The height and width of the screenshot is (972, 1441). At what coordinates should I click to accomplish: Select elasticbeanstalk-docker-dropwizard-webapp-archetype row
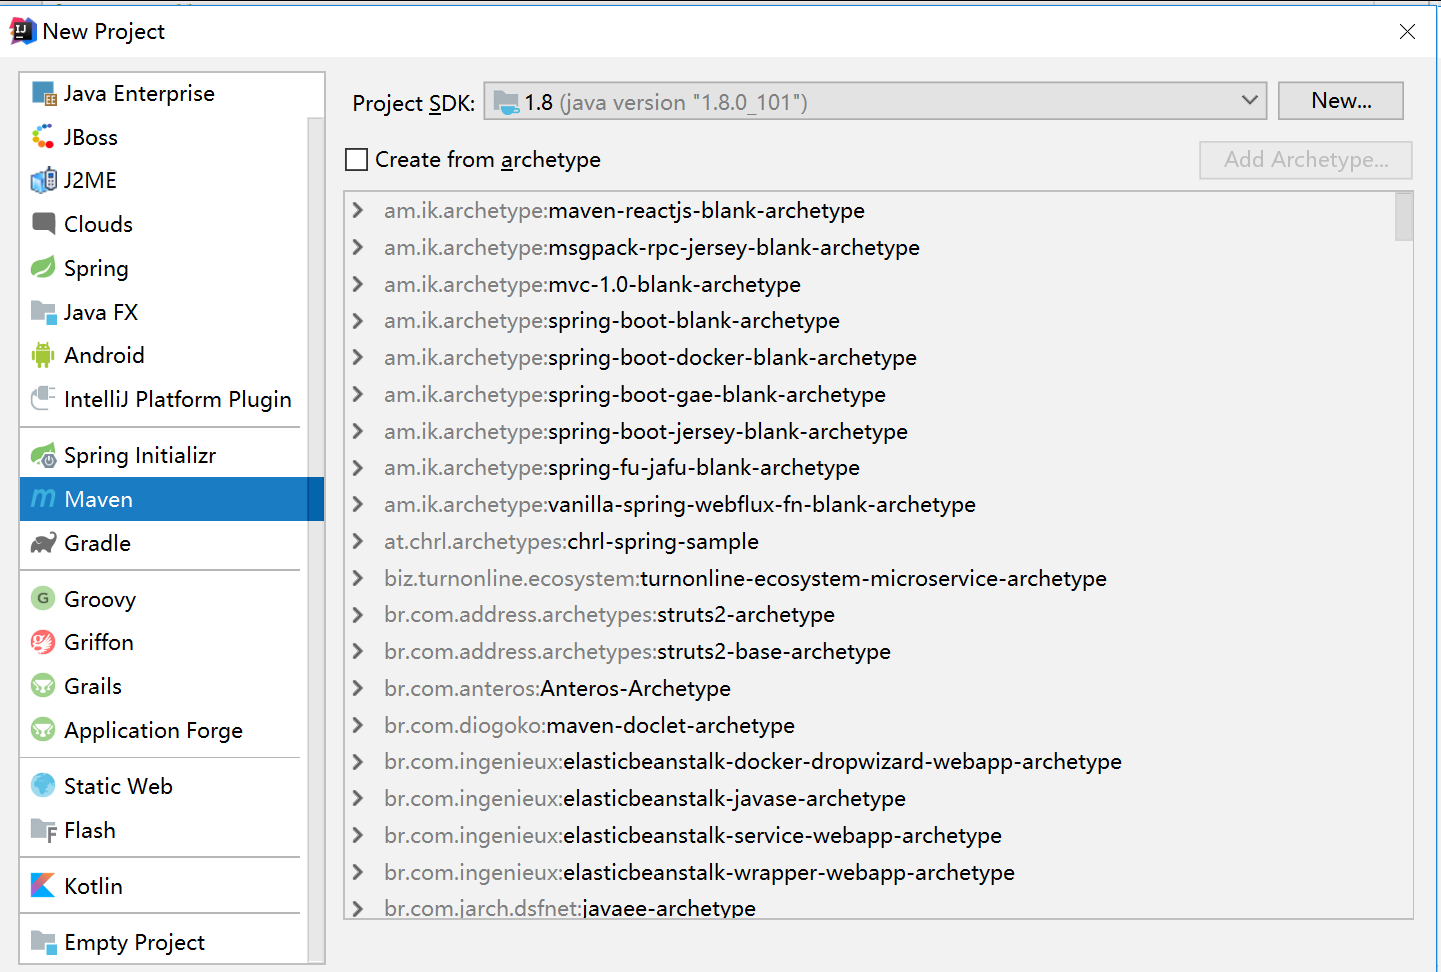[x=870, y=762]
